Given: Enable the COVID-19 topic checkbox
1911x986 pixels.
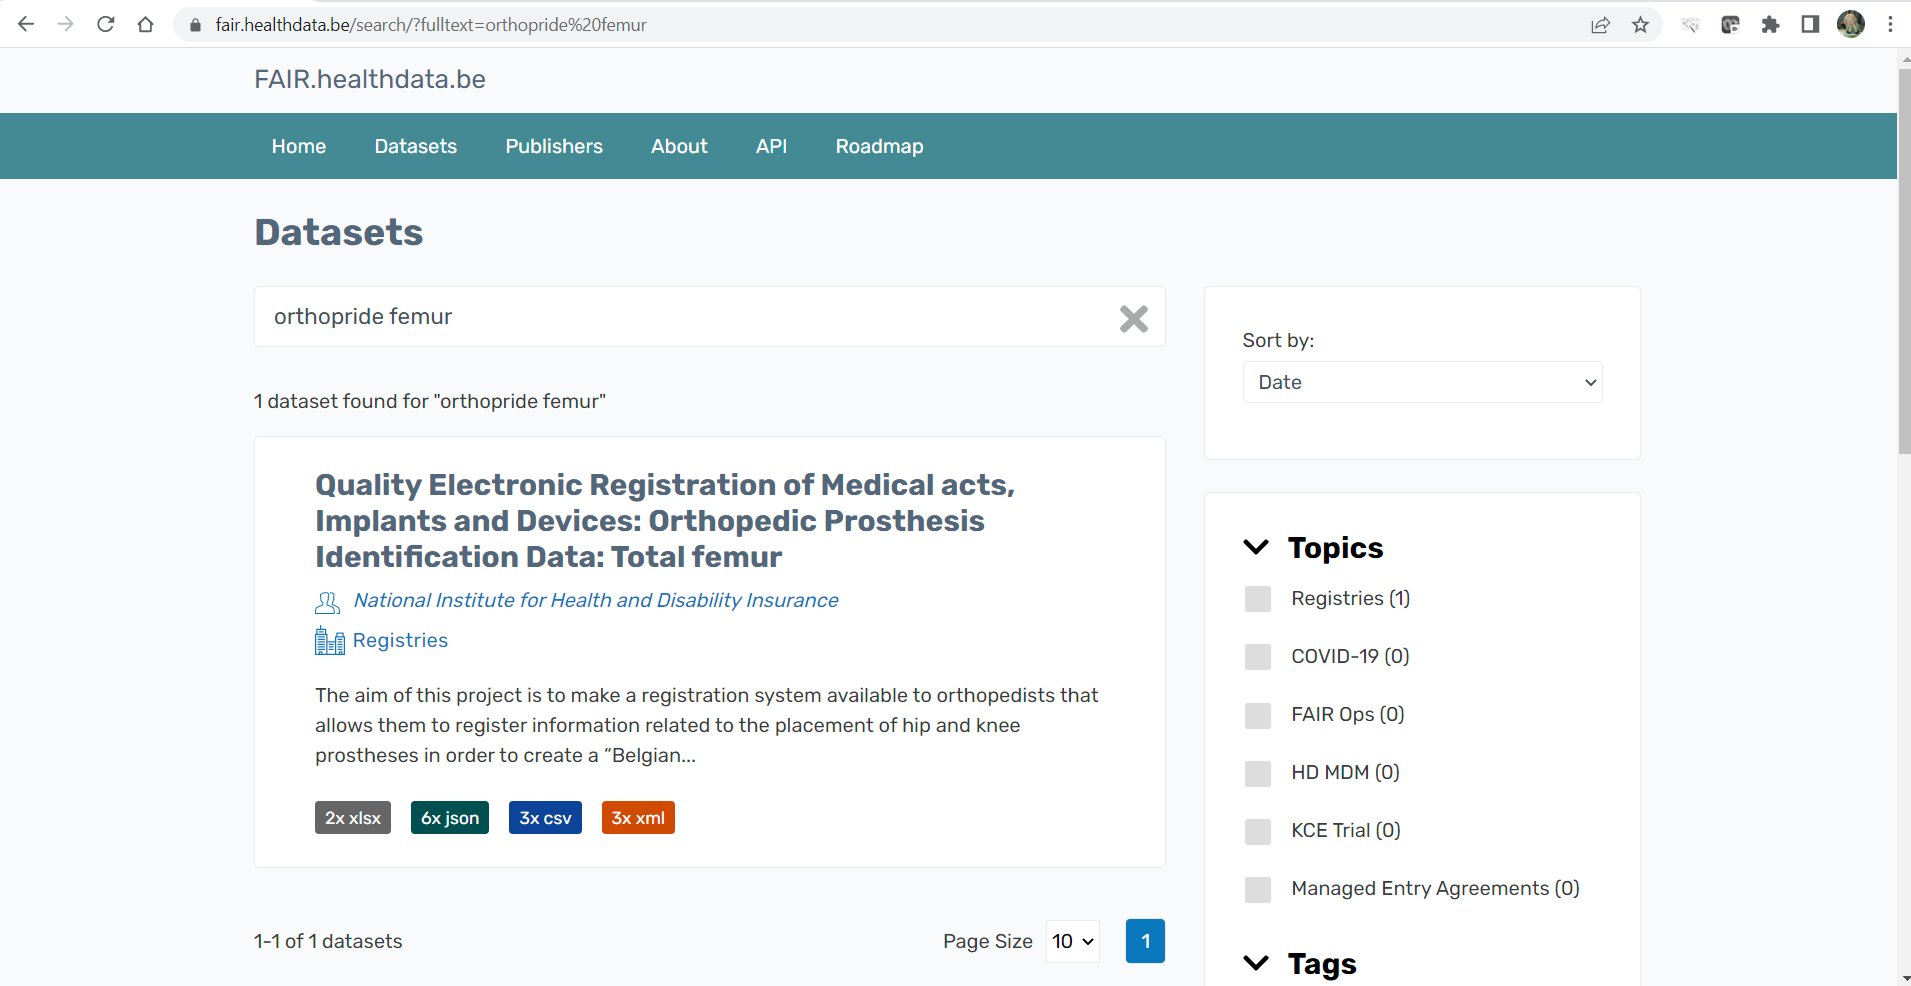Looking at the screenshot, I should tap(1258, 657).
